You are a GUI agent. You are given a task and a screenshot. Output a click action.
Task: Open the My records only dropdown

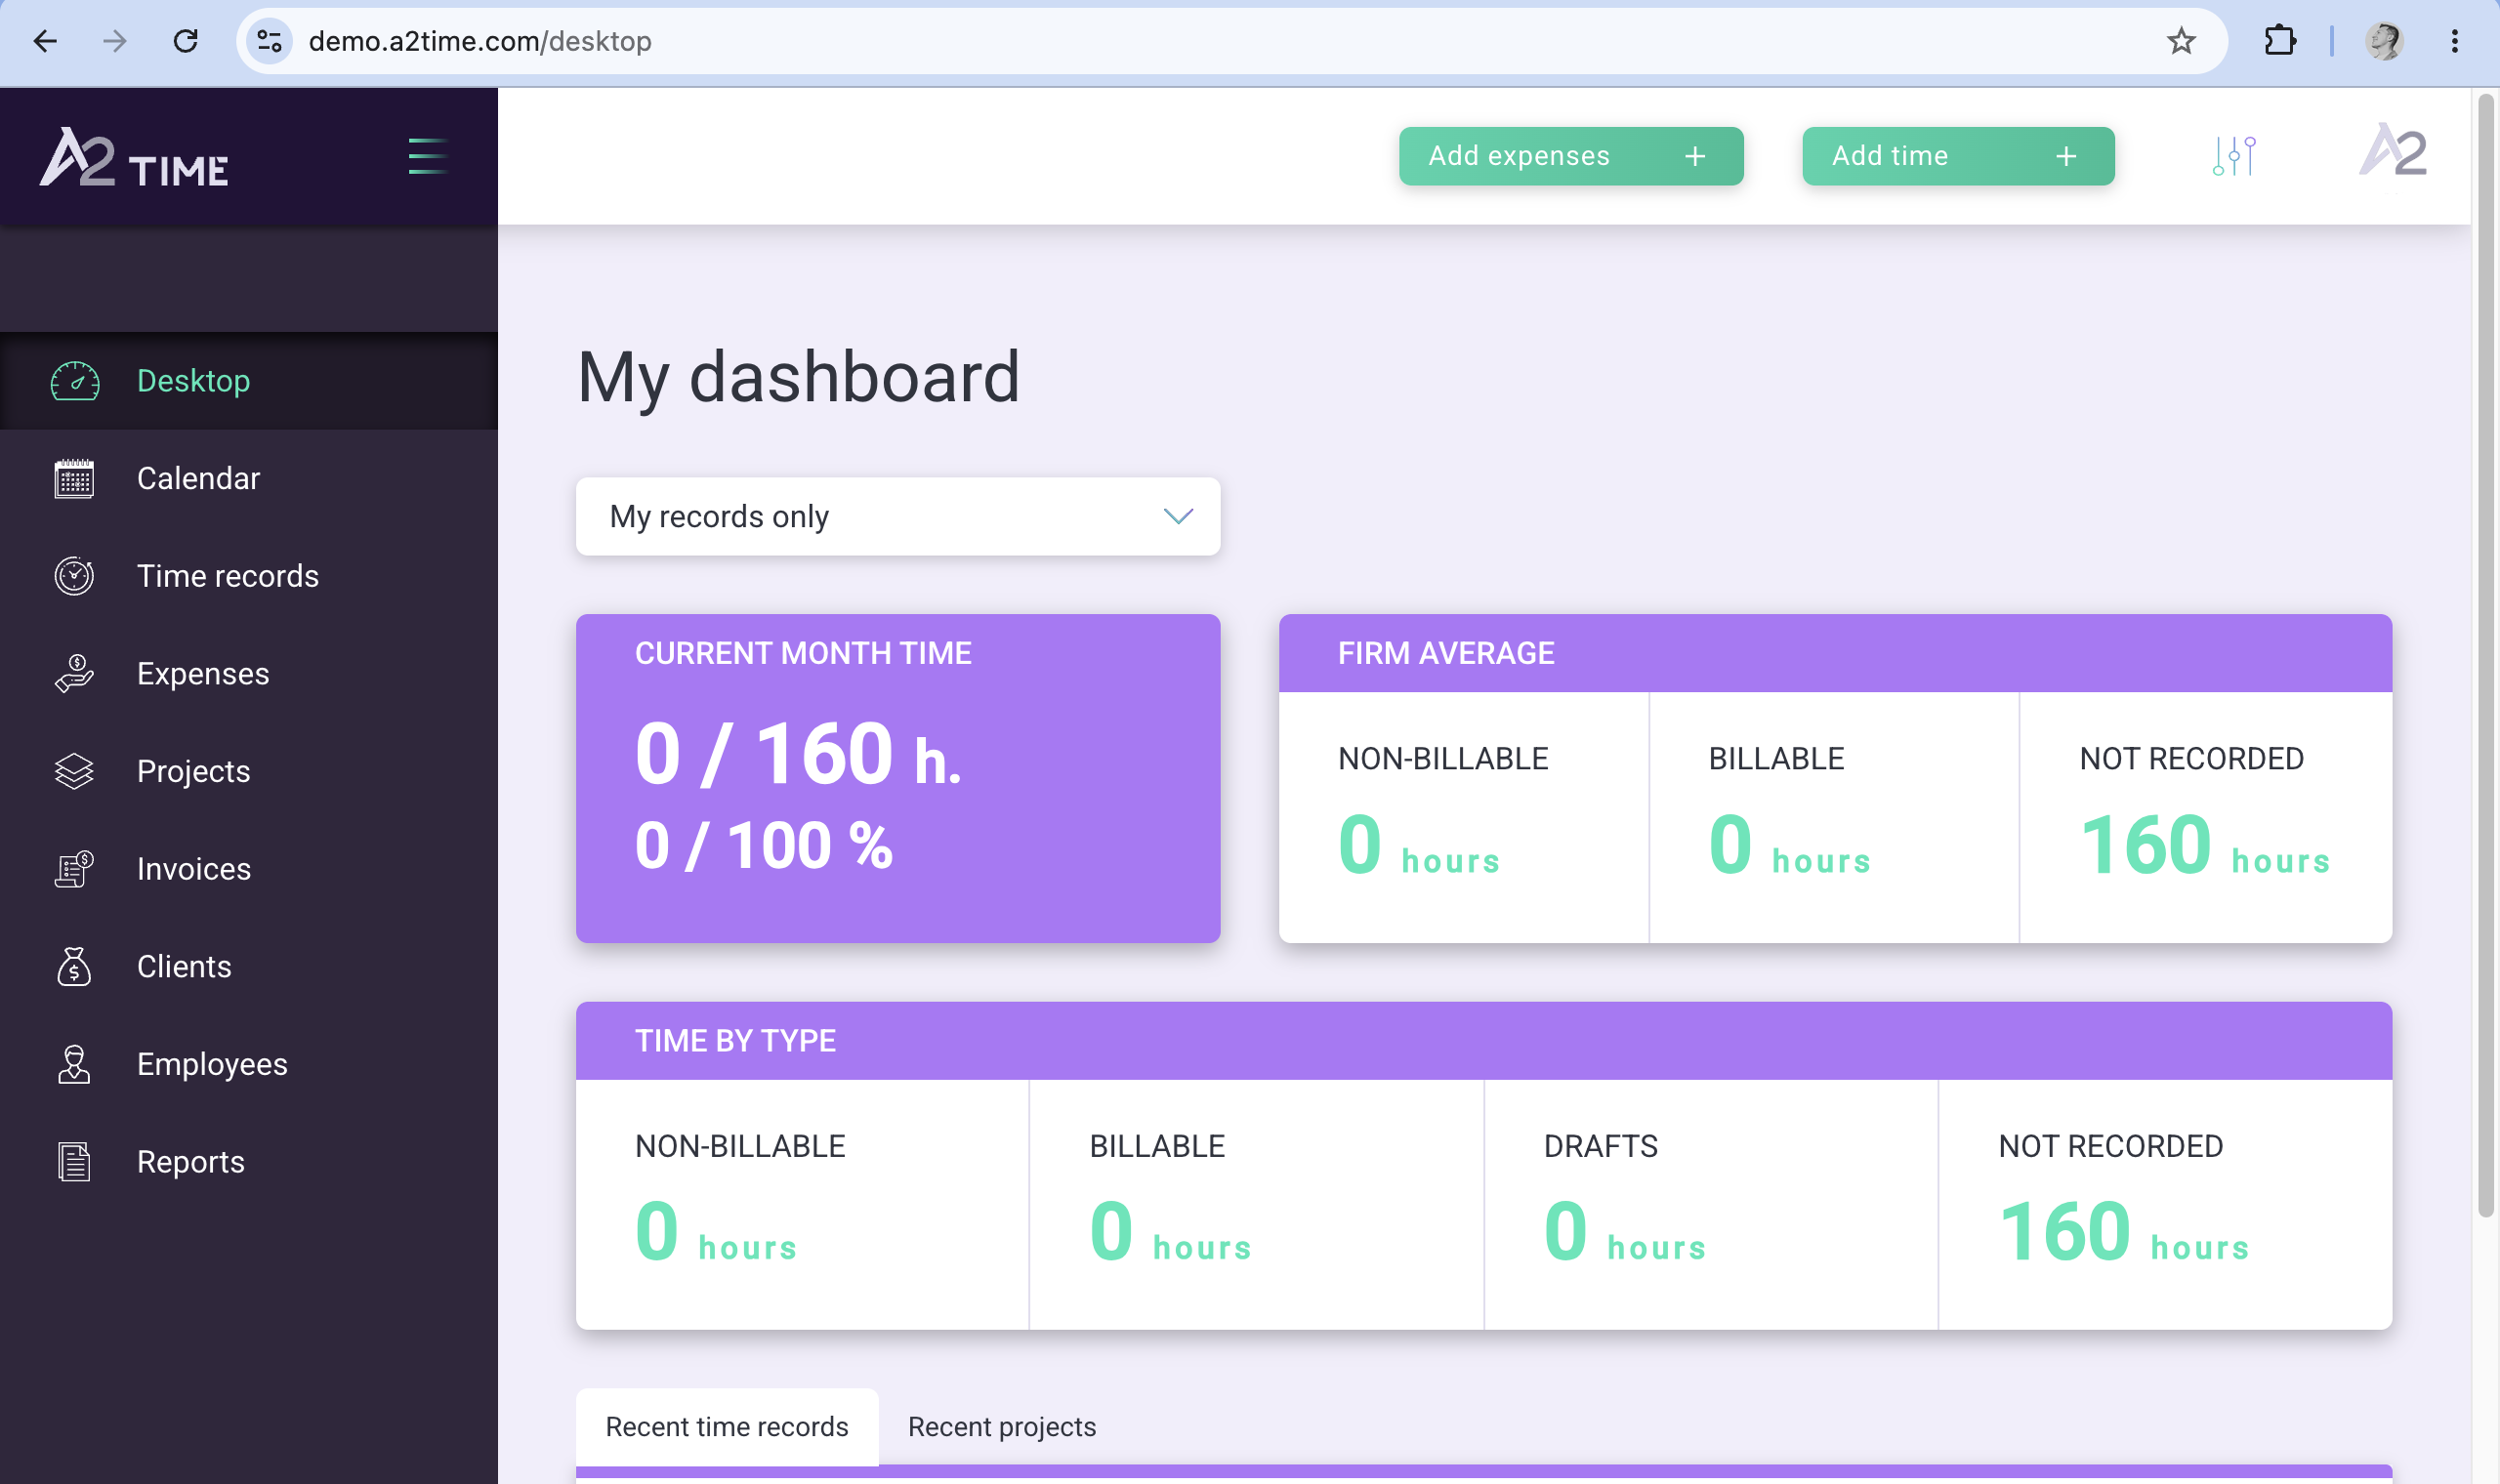tap(898, 516)
